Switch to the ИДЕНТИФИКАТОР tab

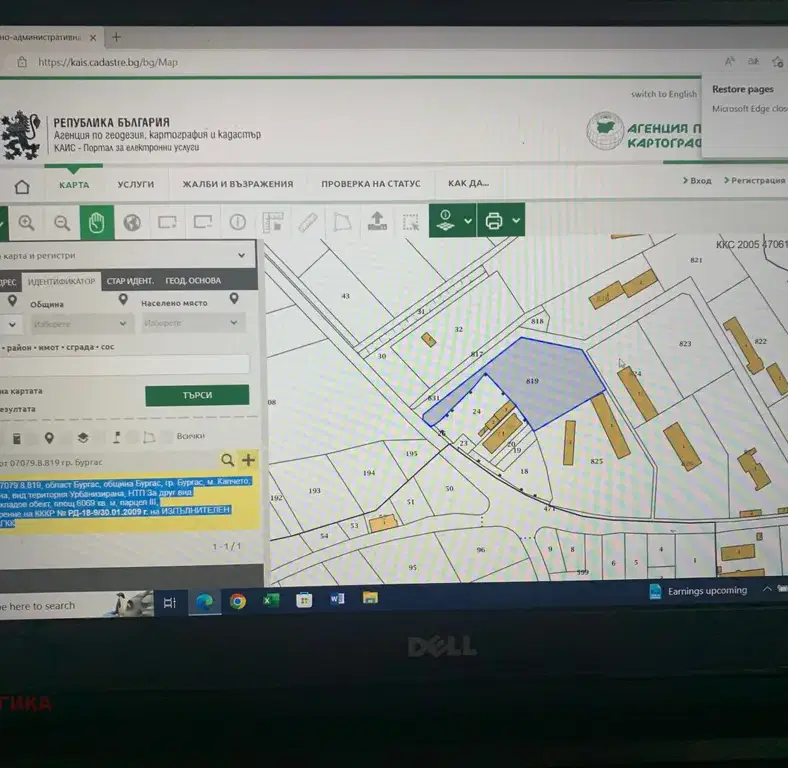click(61, 281)
